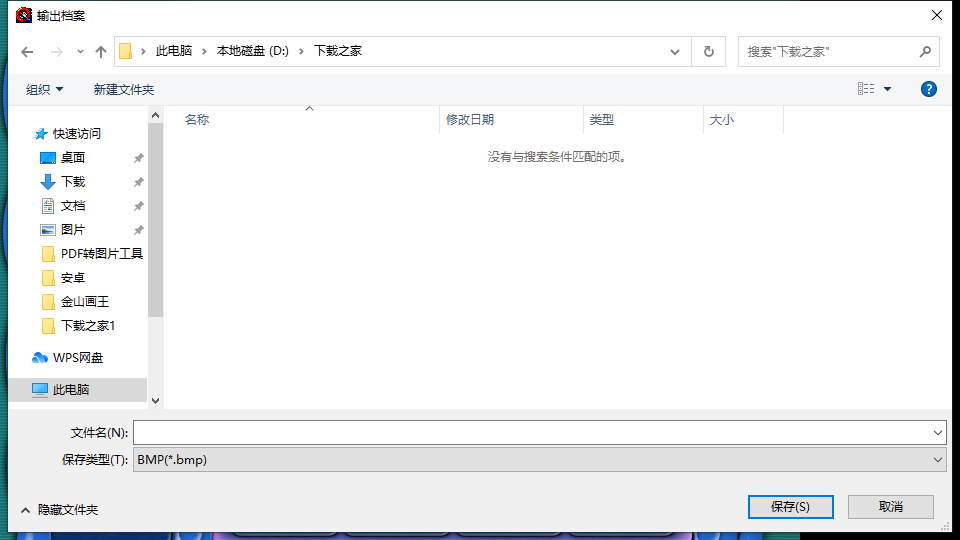Open the address bar history dropdown

[675, 52]
